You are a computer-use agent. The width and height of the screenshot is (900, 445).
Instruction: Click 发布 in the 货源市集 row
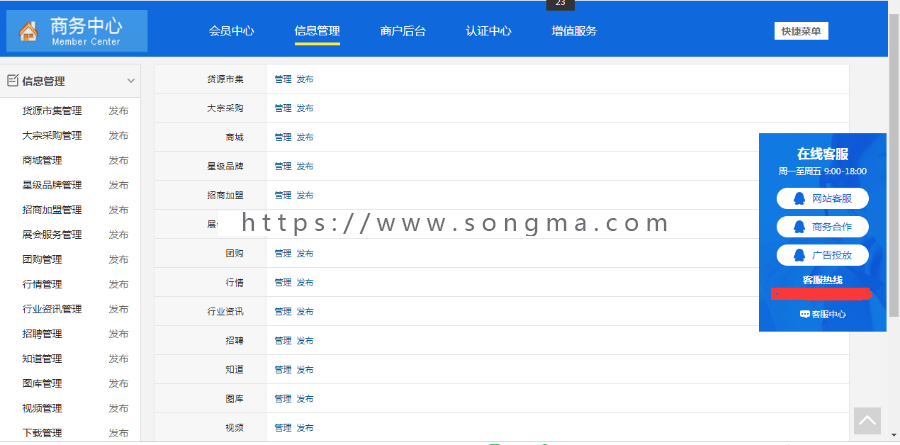coord(305,79)
